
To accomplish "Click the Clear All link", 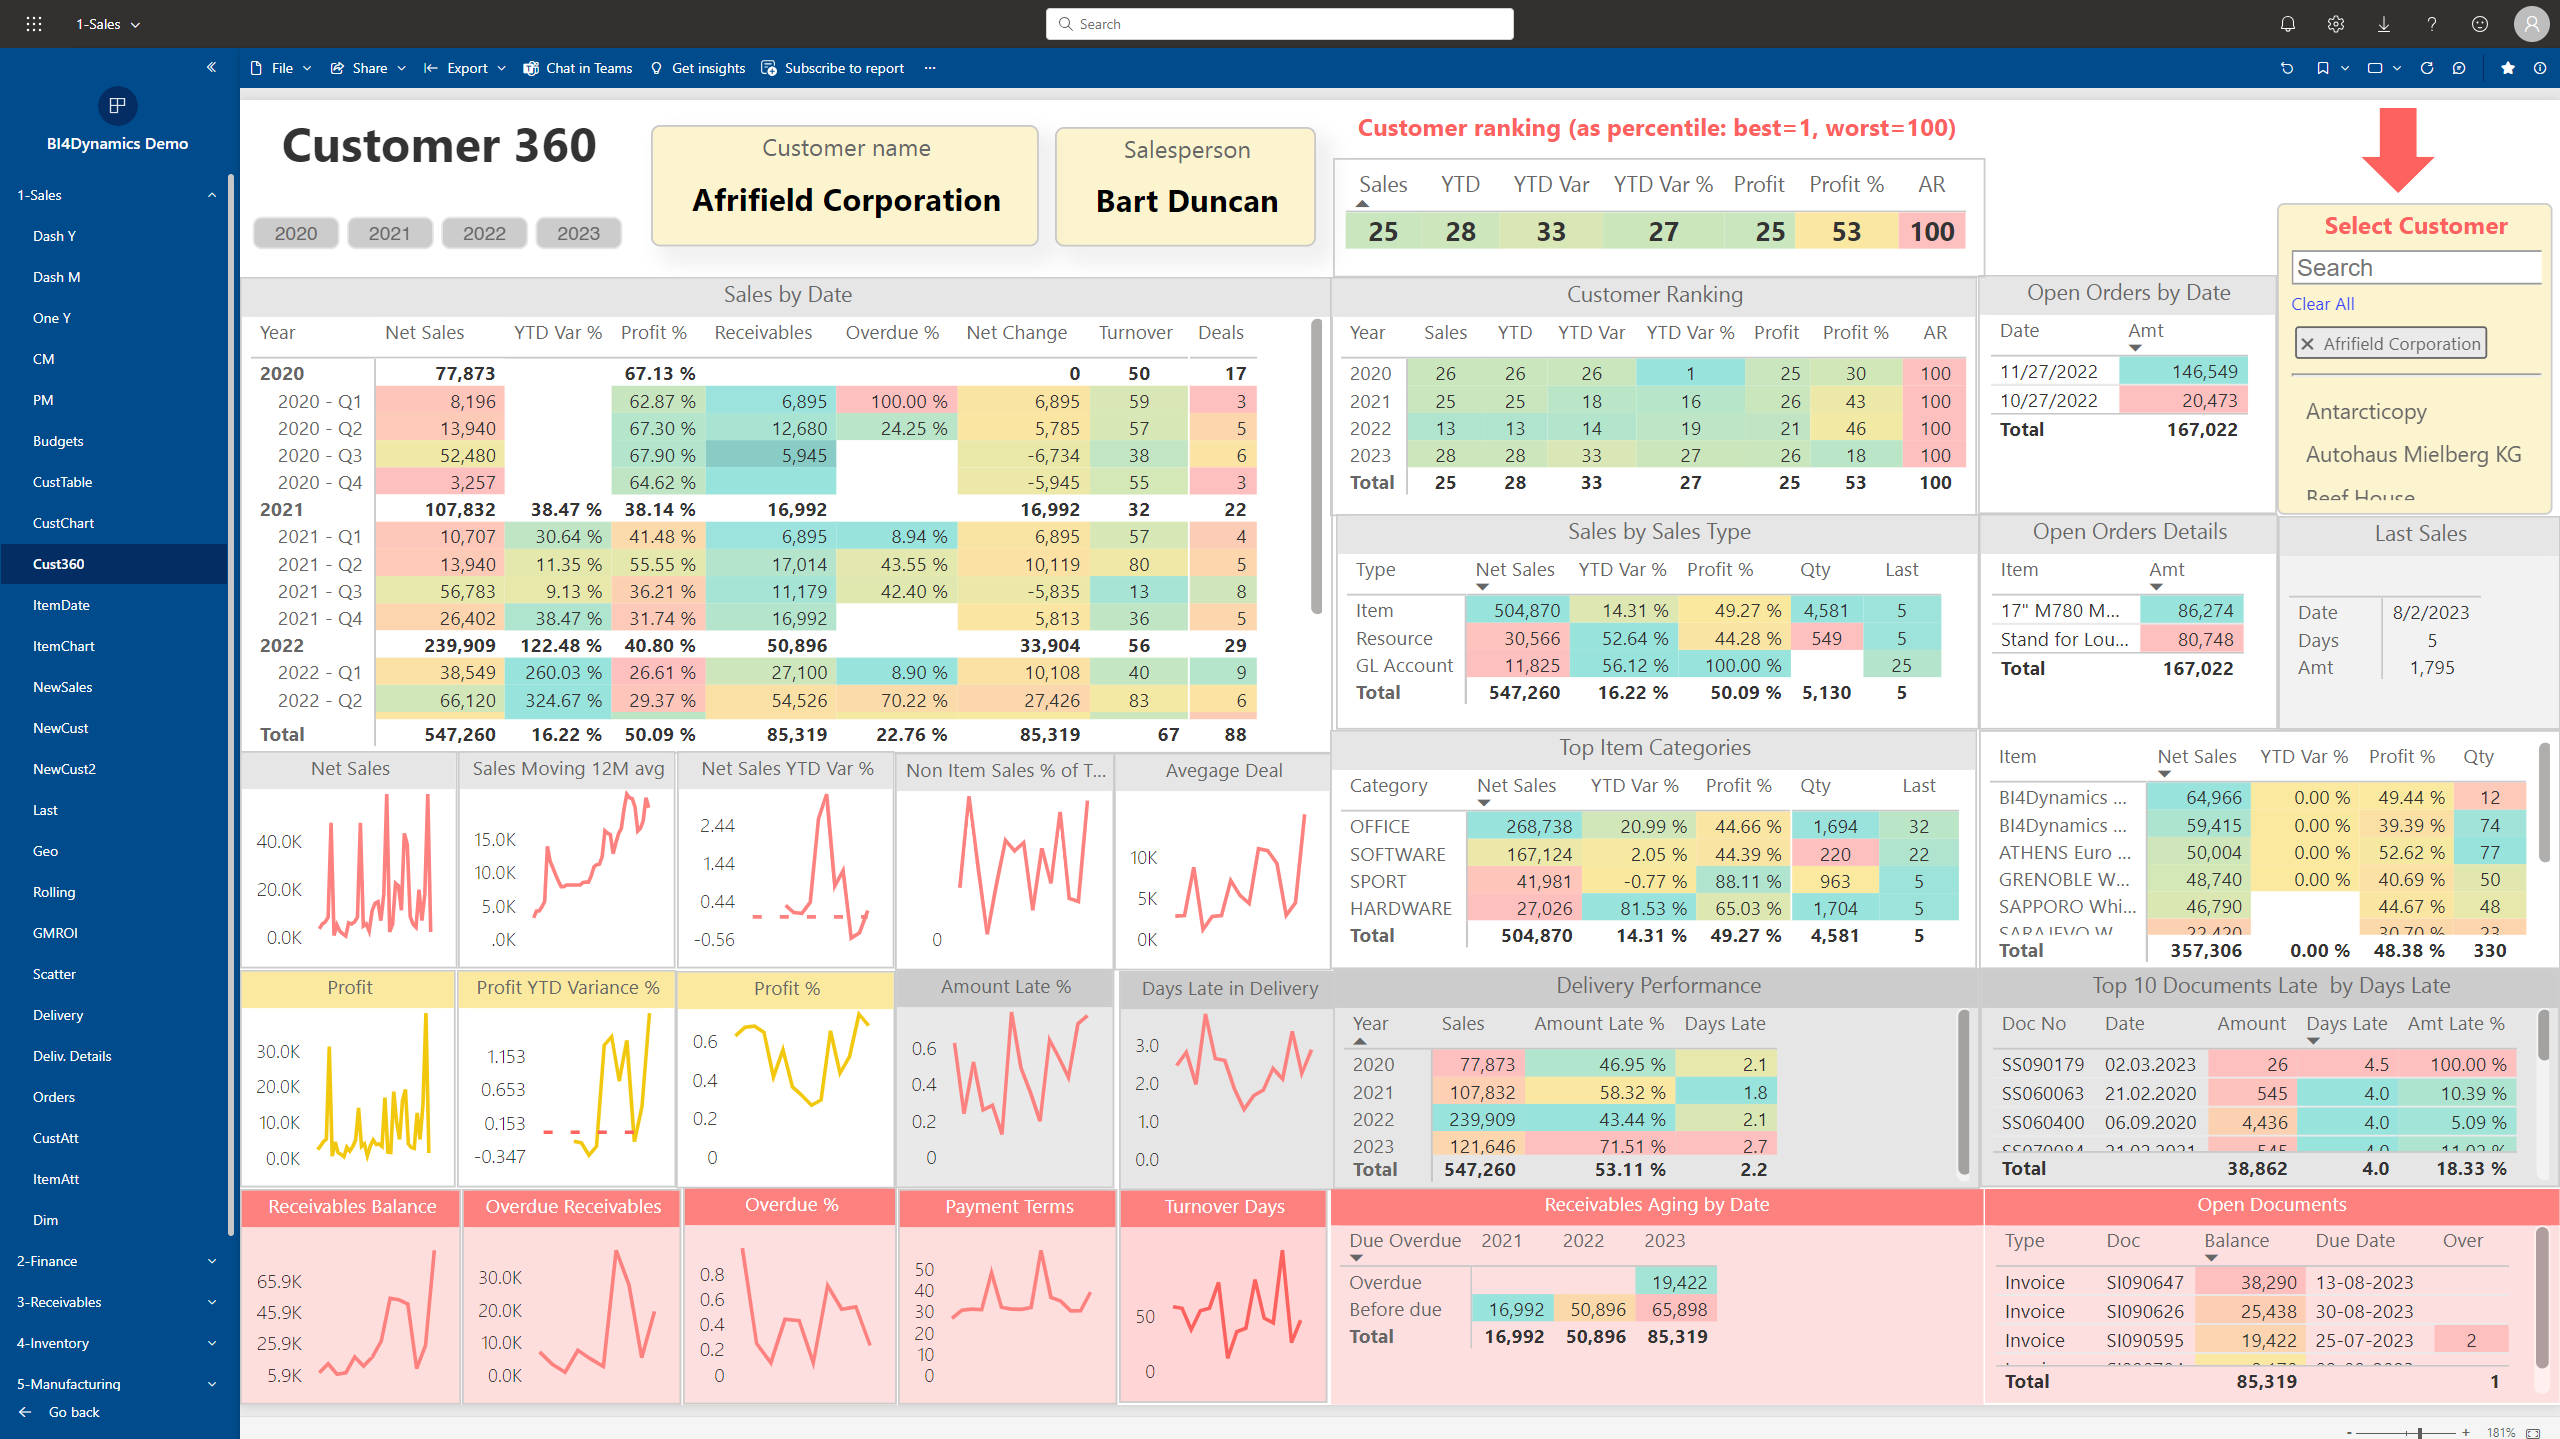I will point(2322,304).
